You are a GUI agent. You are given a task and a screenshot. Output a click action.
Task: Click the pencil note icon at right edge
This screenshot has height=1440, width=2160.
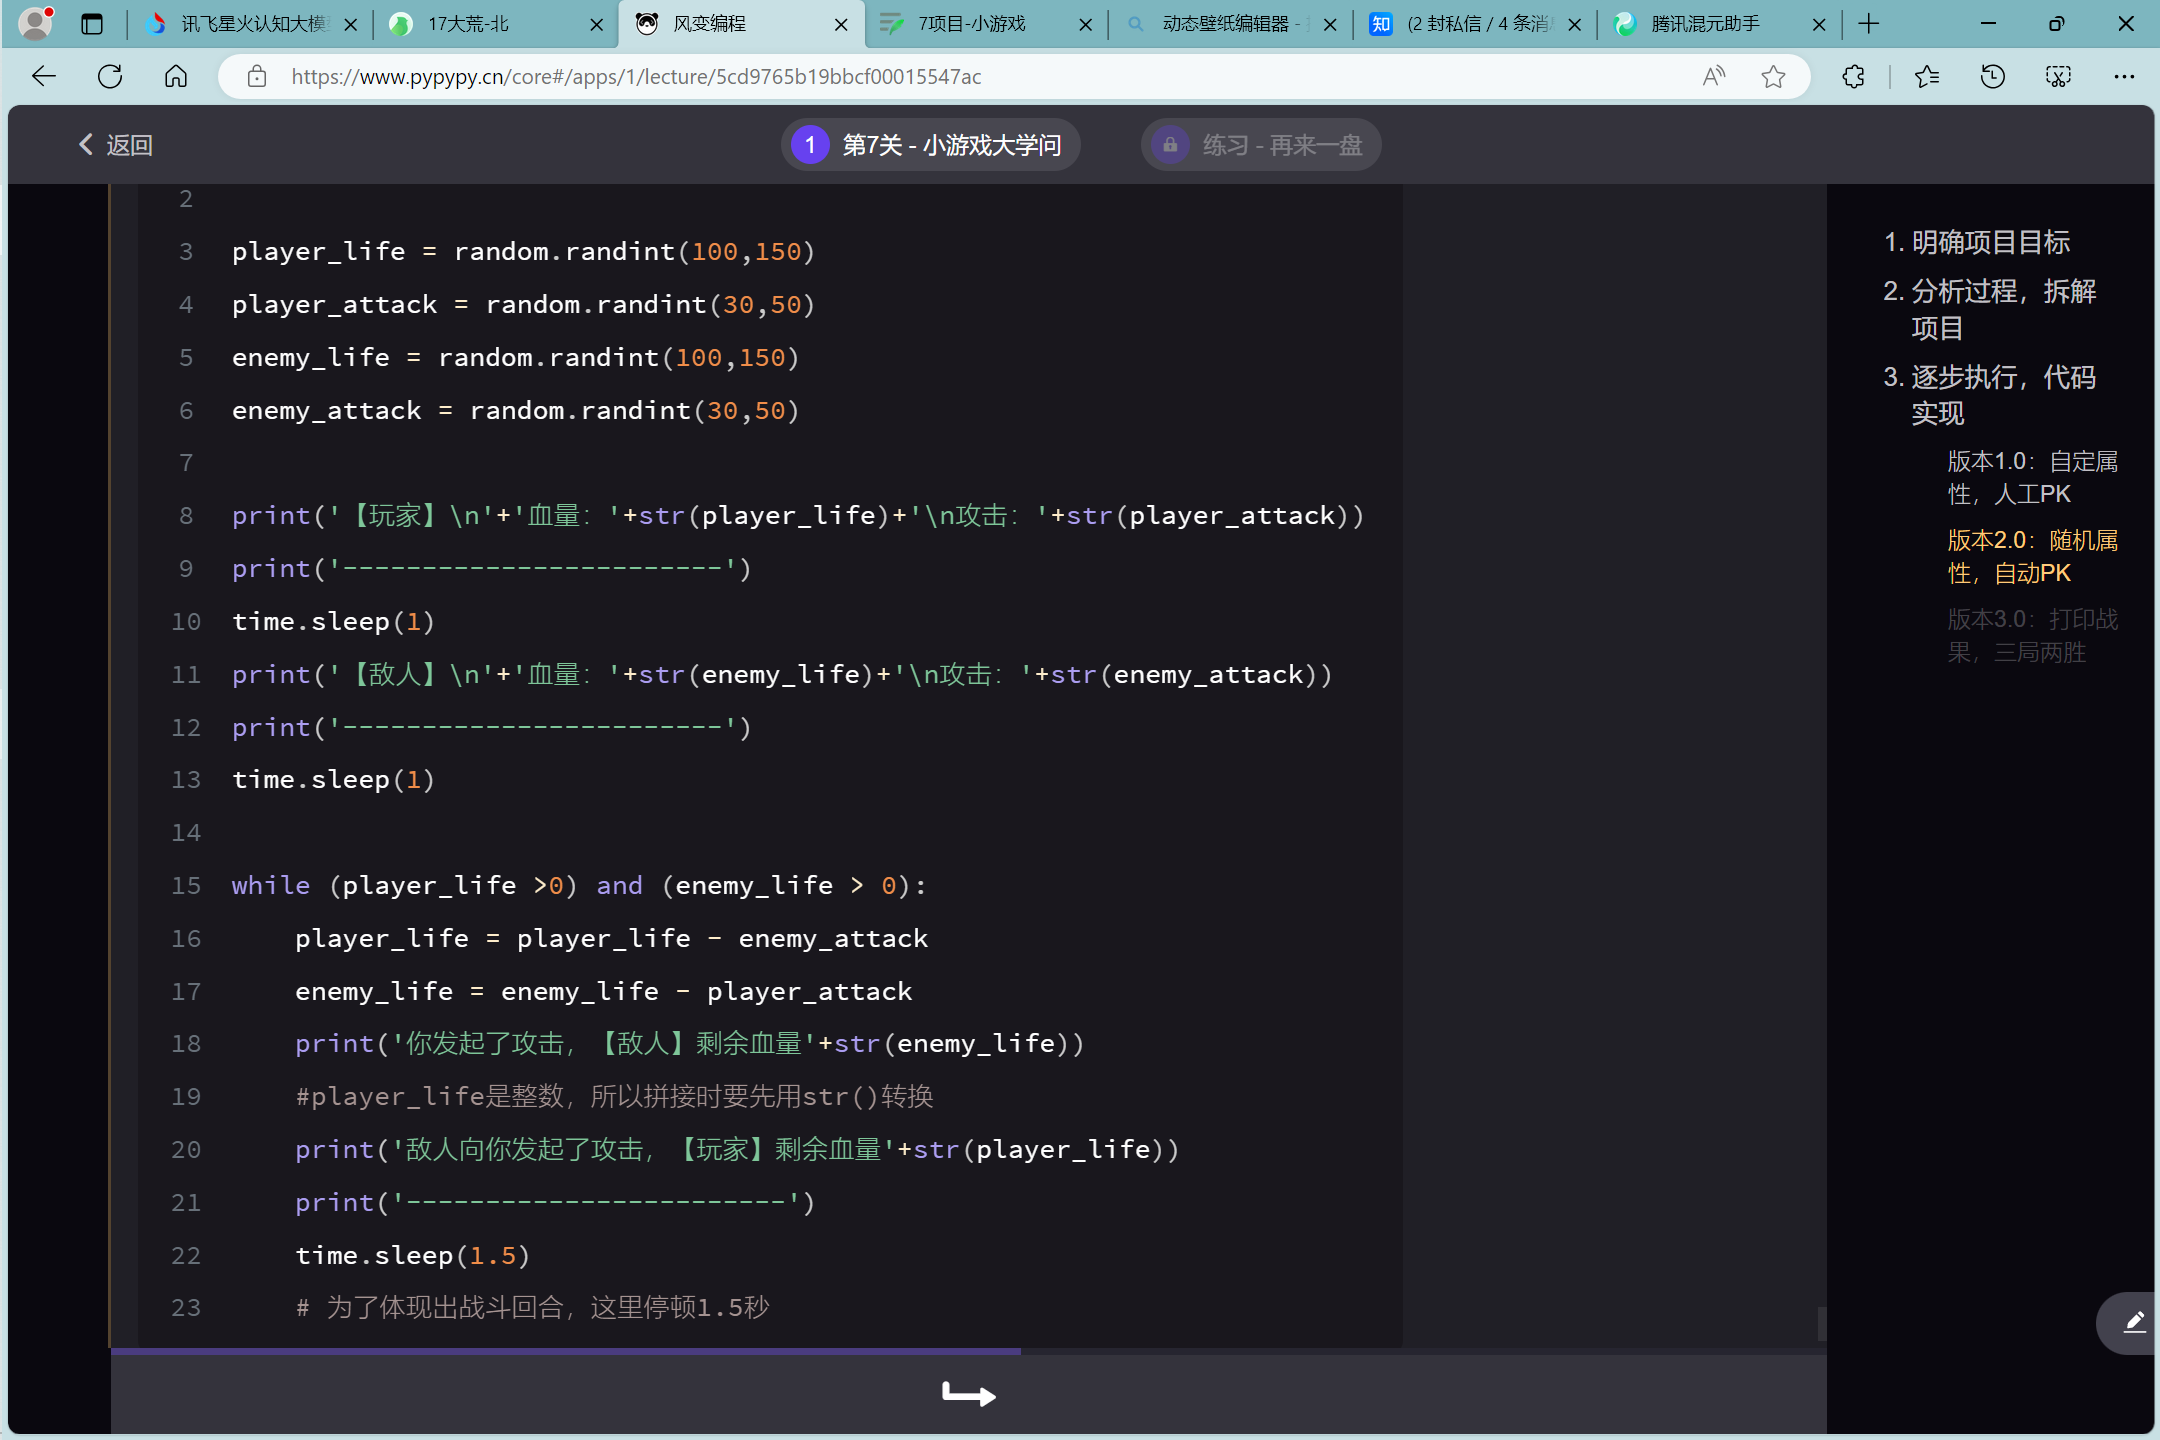(2134, 1322)
